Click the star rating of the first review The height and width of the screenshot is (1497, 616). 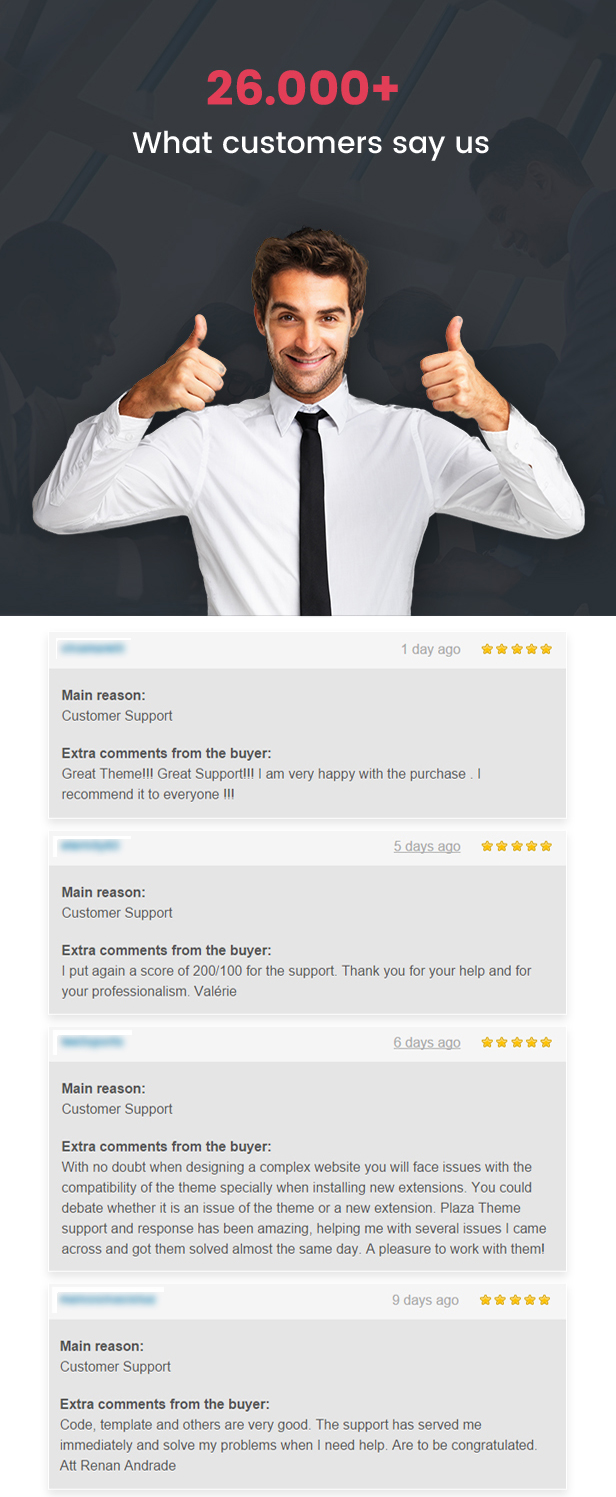pyautogui.click(x=516, y=649)
